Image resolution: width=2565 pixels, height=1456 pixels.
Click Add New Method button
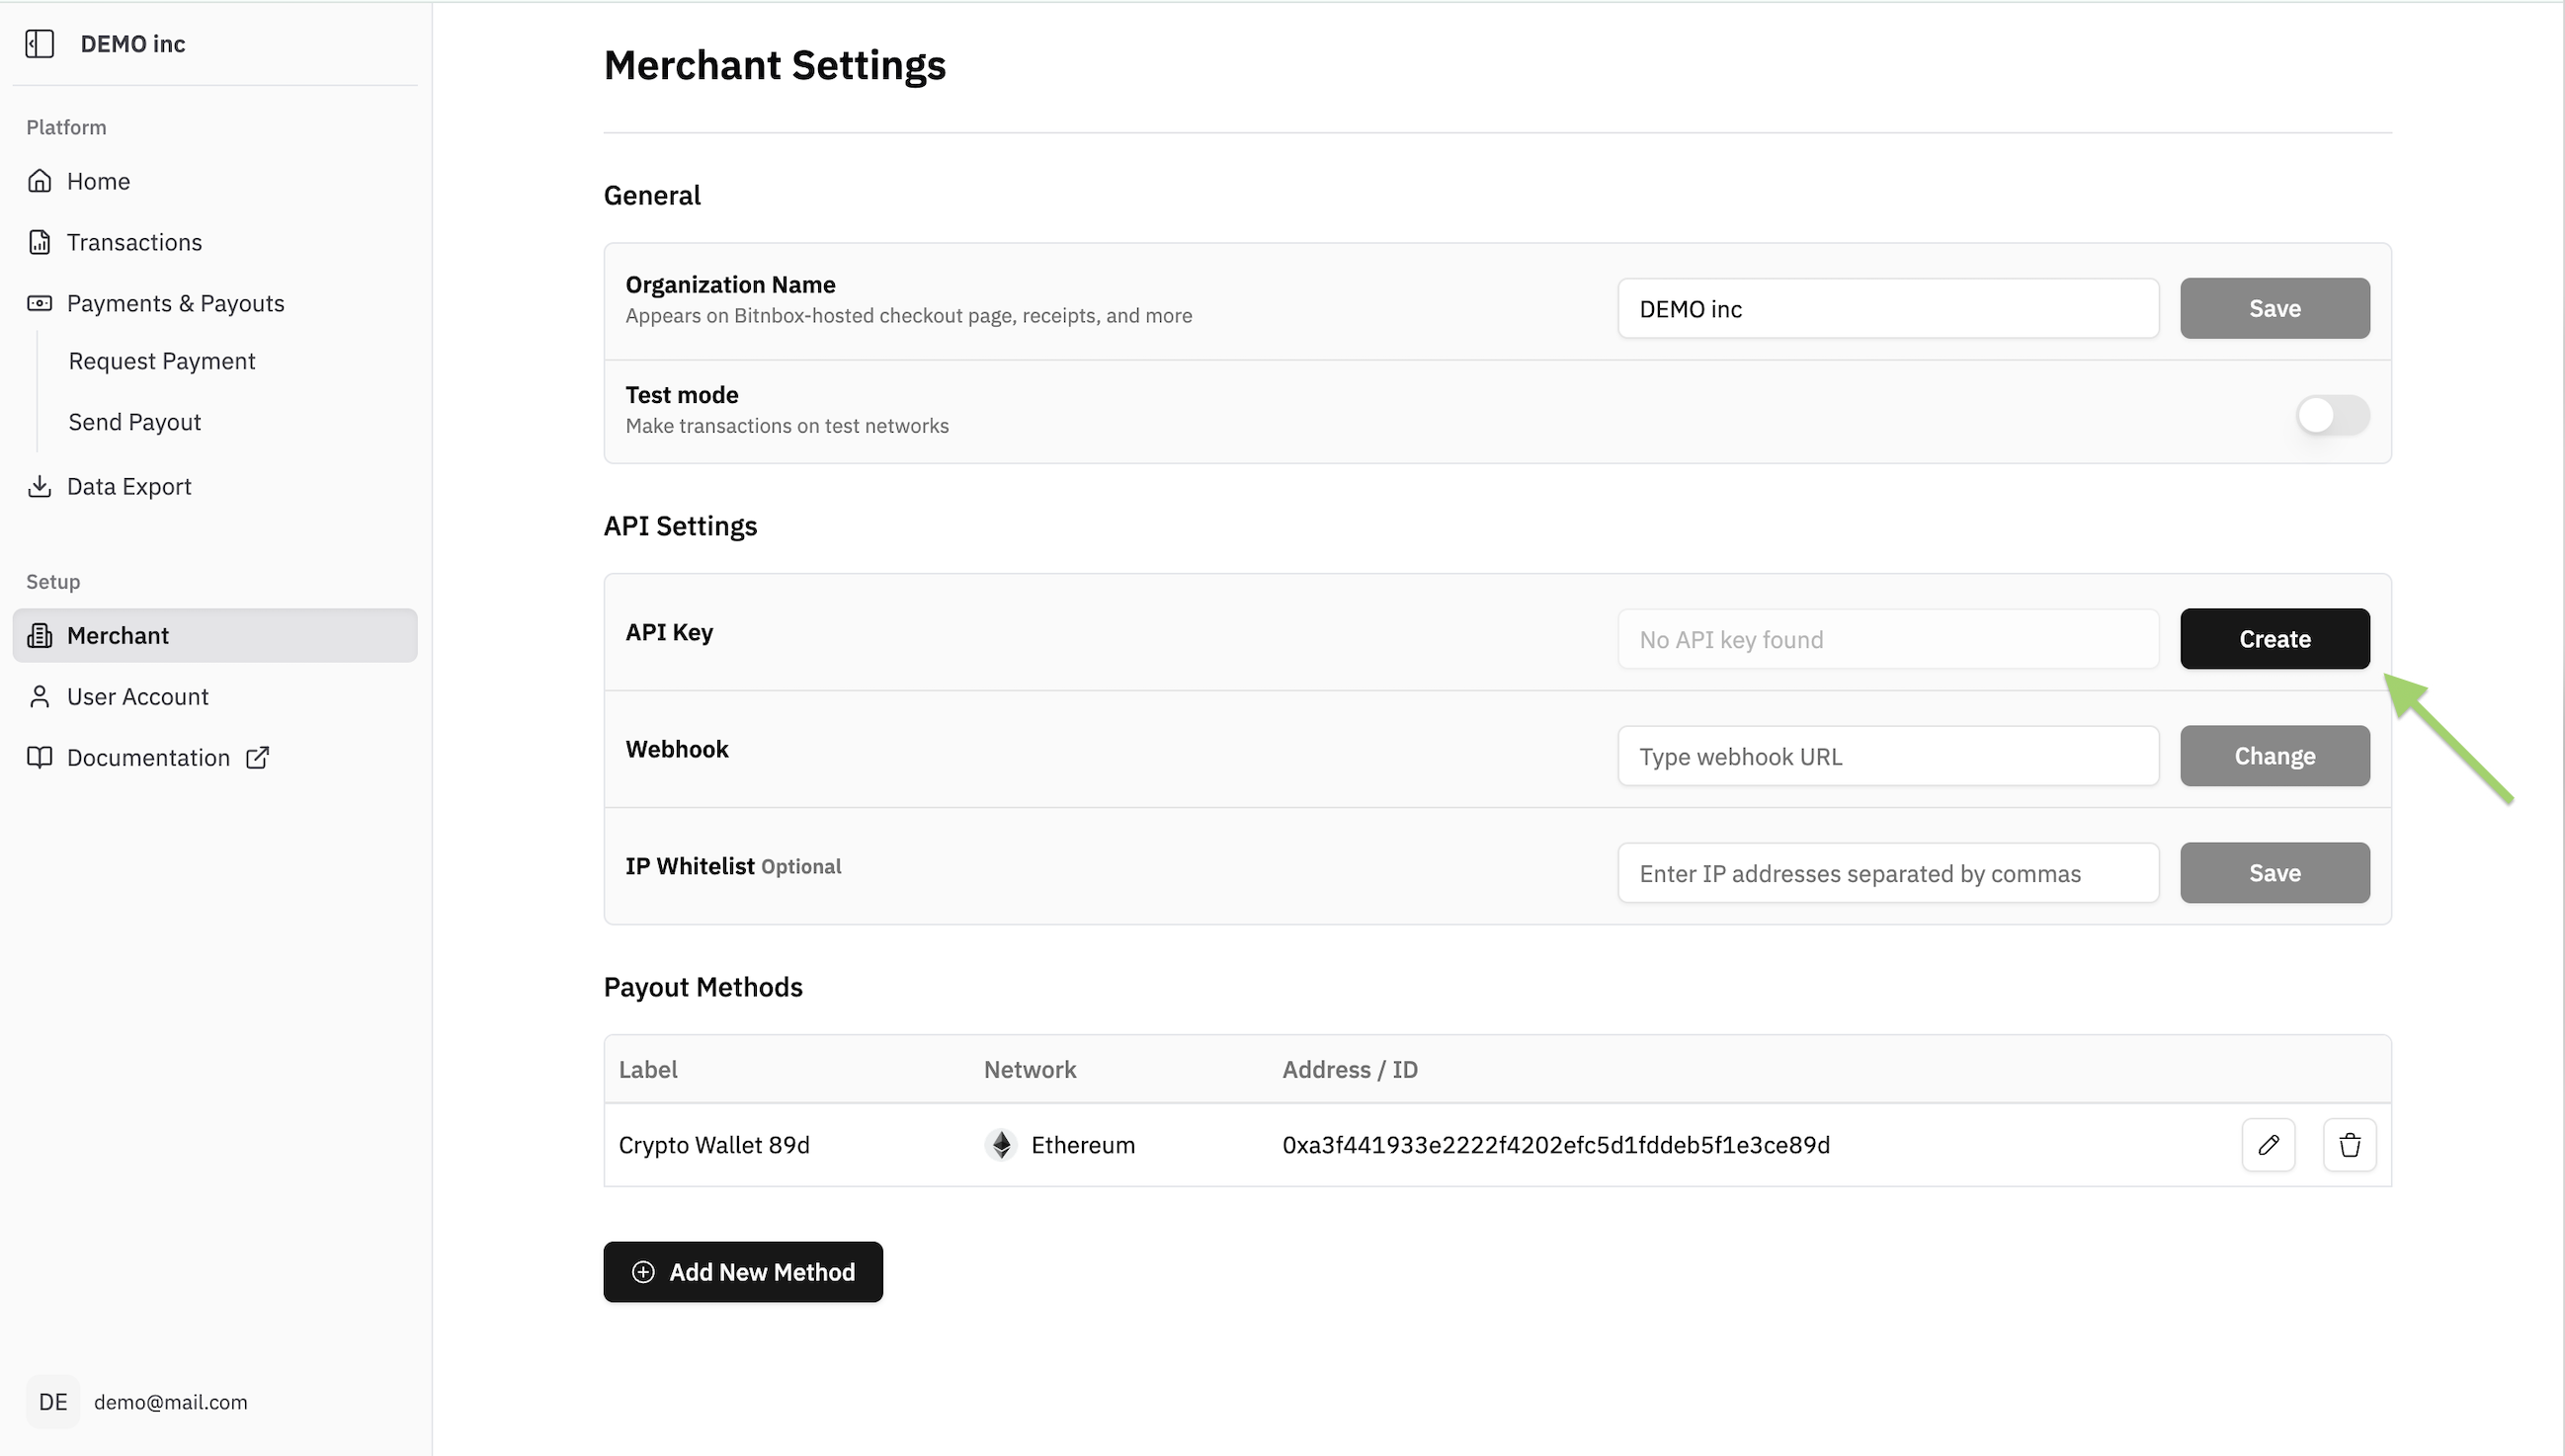point(743,1272)
